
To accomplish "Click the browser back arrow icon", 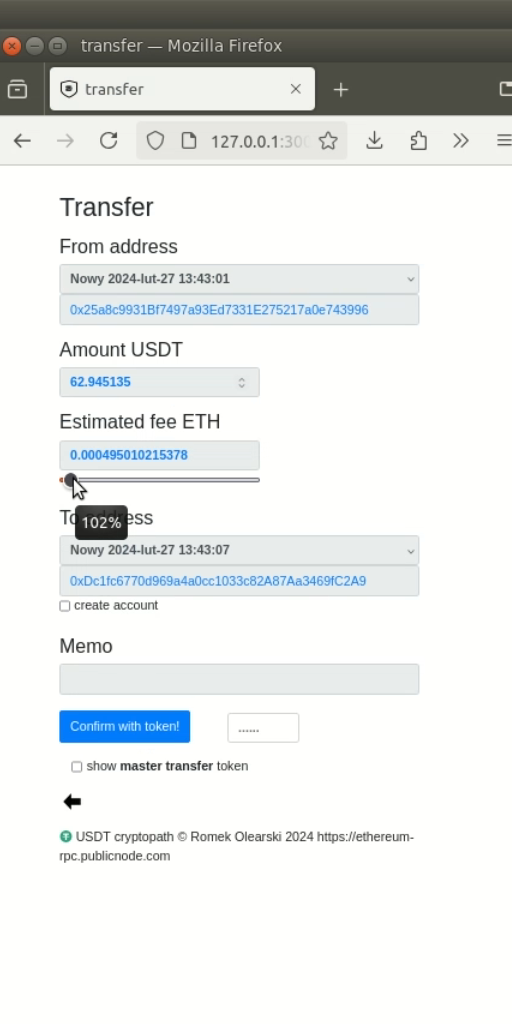I will (22, 140).
